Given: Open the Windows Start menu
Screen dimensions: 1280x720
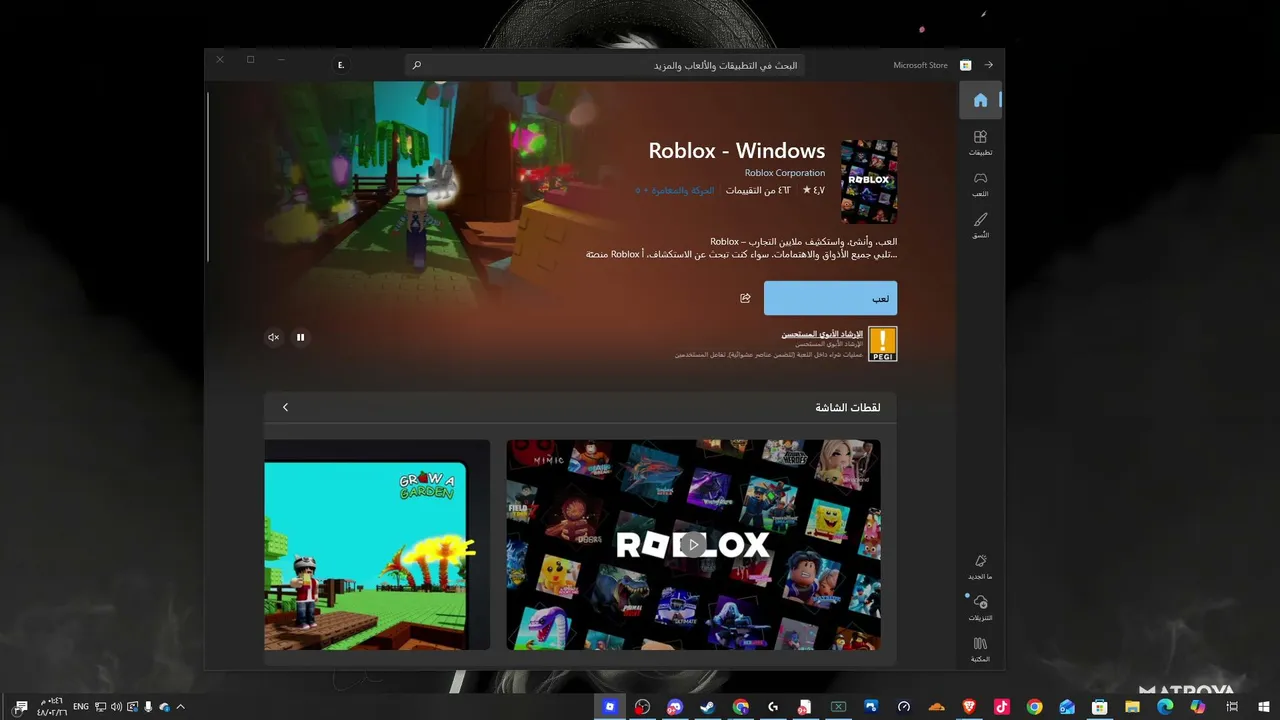Looking at the screenshot, I should pos(1263,707).
